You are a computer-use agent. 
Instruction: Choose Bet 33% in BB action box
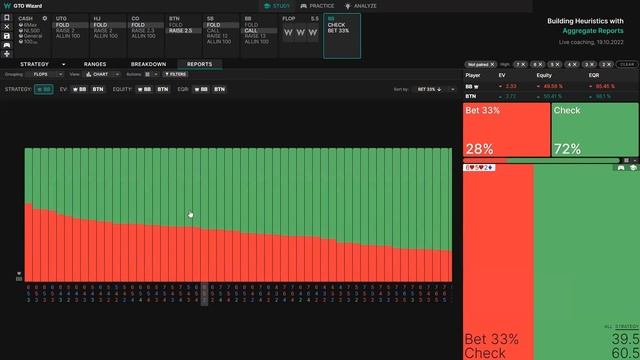[338, 31]
